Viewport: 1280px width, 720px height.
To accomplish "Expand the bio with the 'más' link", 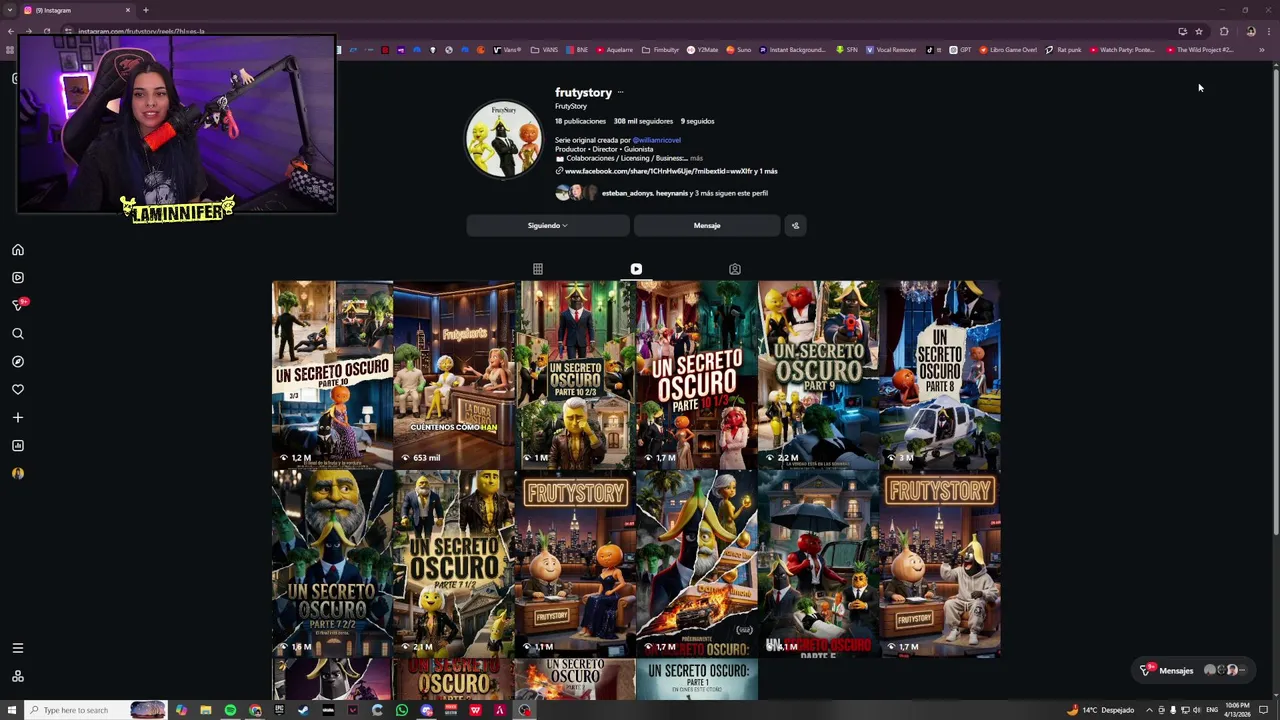I will [x=696, y=158].
